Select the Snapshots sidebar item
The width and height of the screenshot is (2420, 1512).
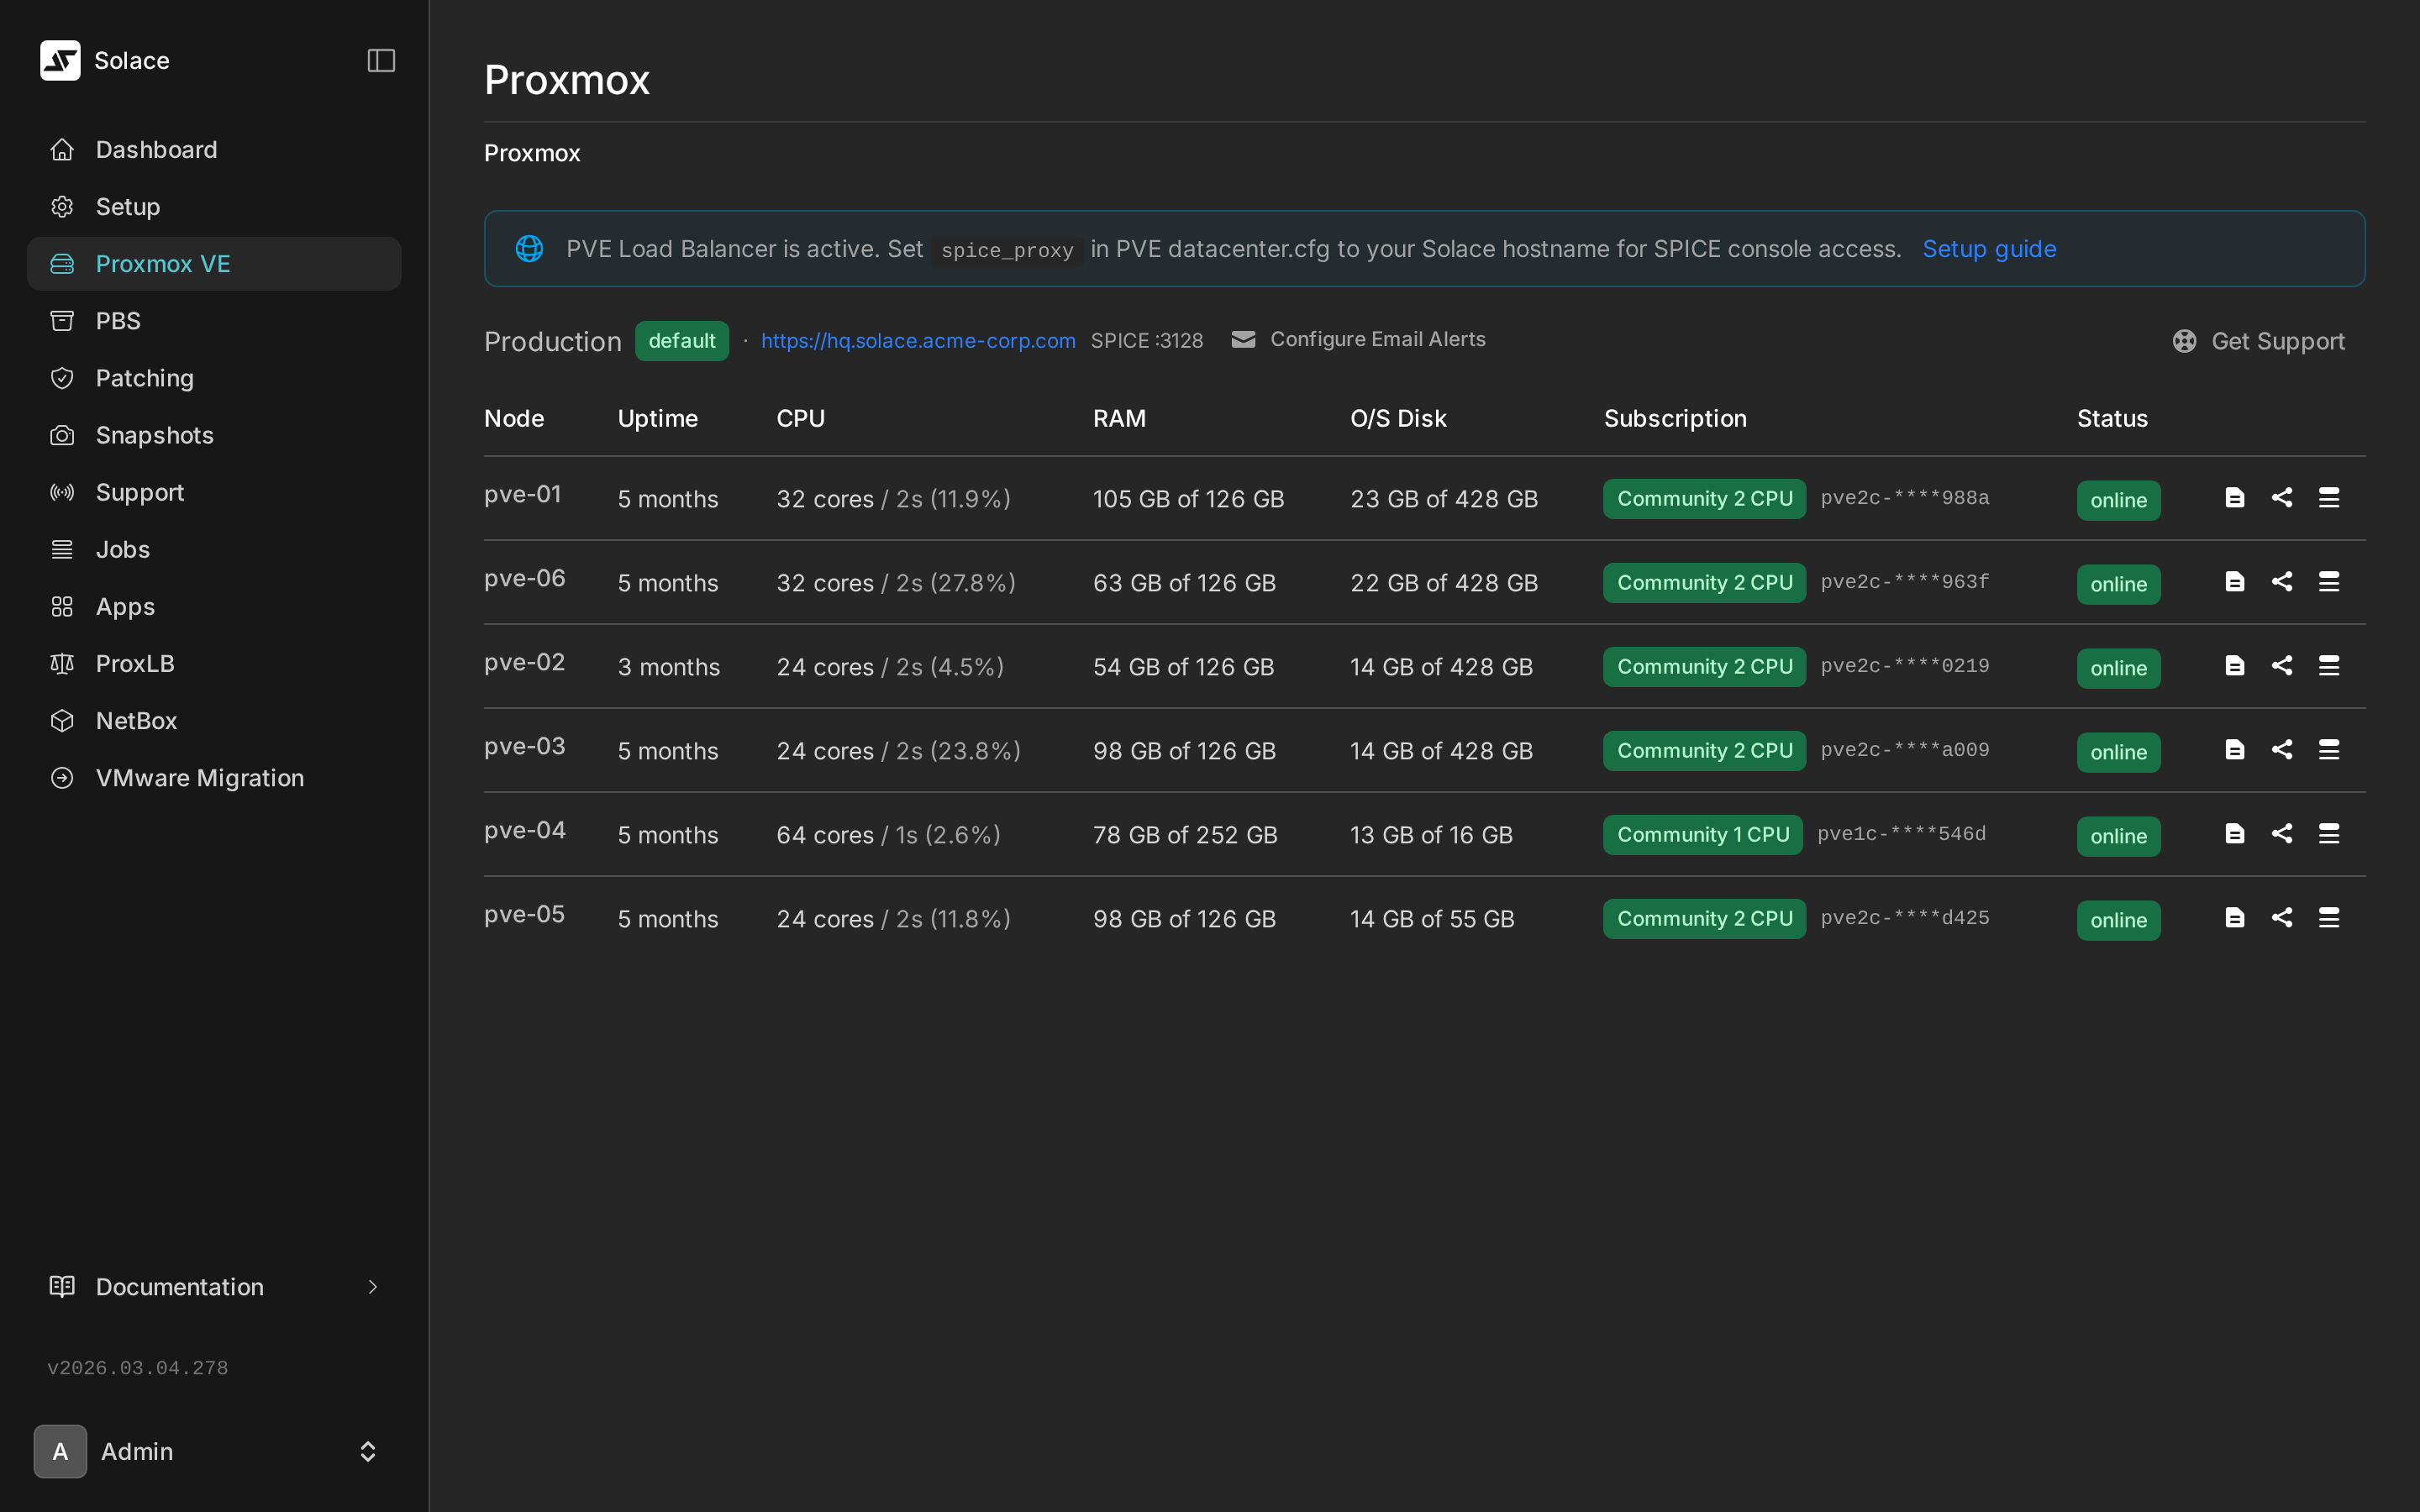[155, 435]
